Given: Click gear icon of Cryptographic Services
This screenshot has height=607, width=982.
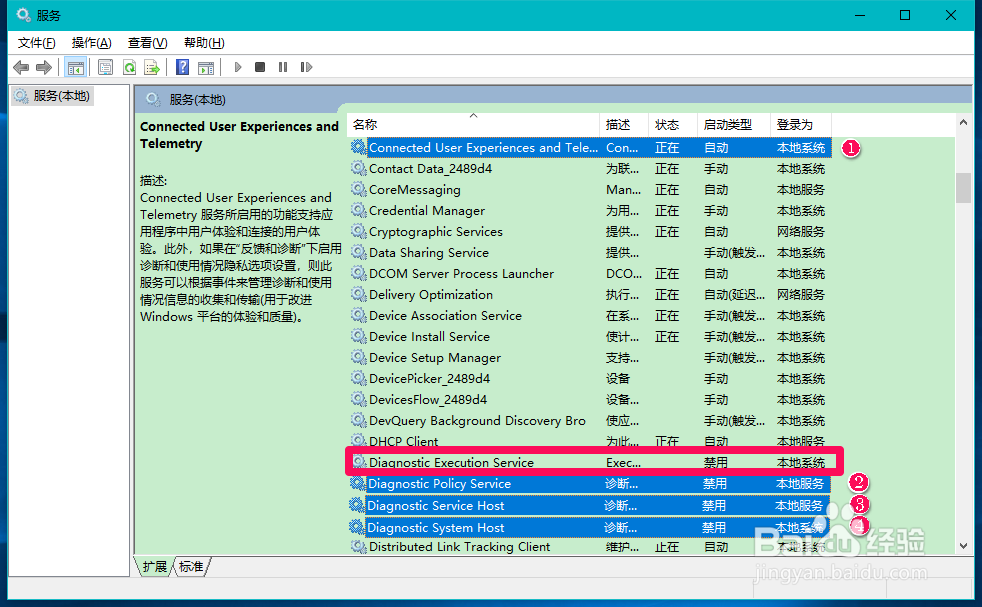Looking at the screenshot, I should [358, 231].
